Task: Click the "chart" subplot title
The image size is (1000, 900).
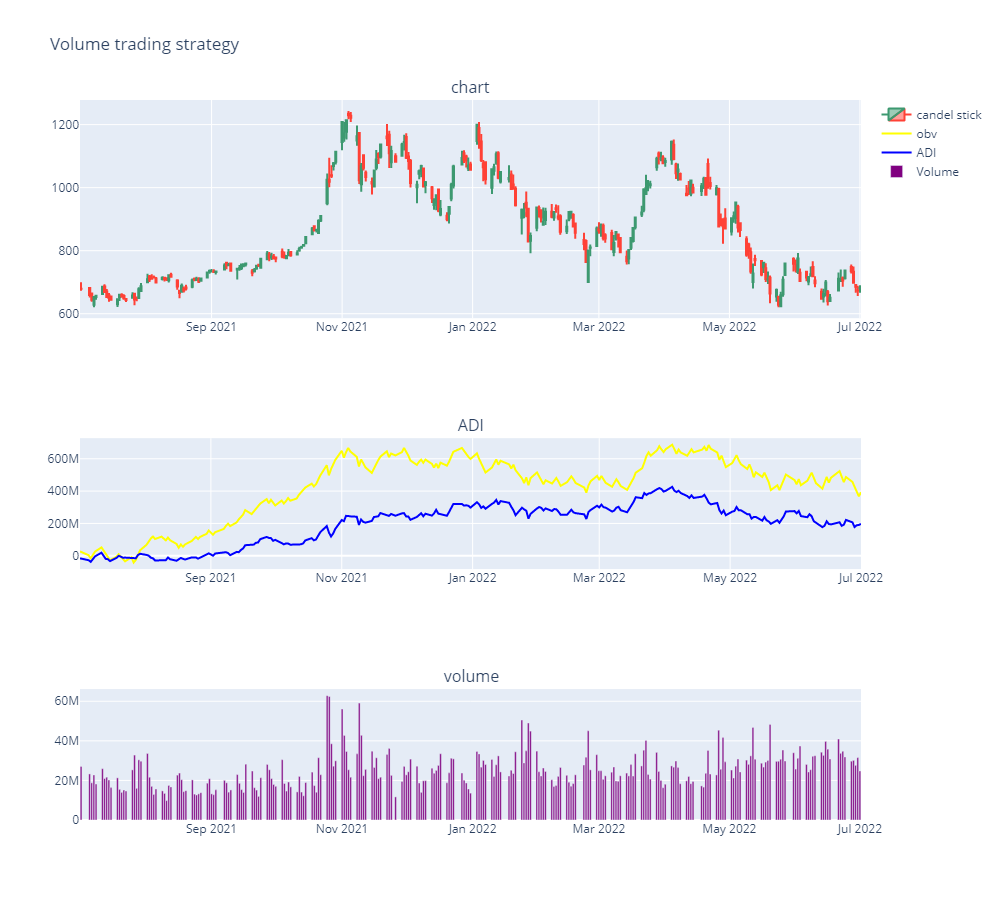Action: 470,88
